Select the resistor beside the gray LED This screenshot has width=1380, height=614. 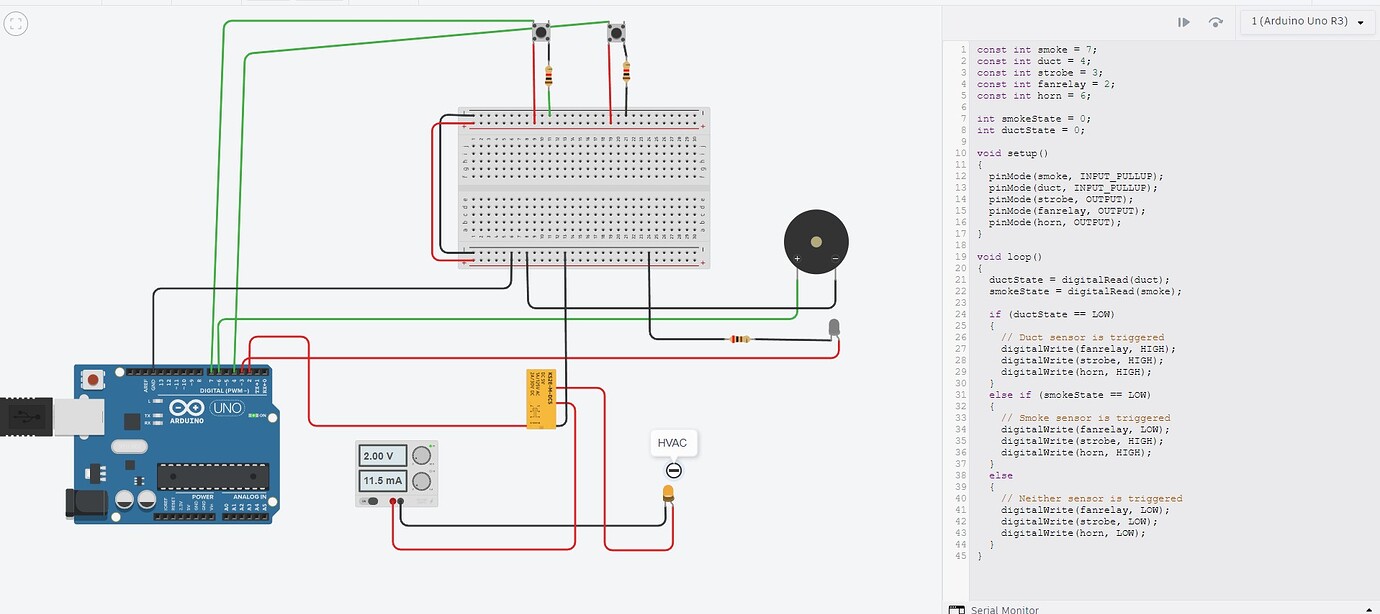point(740,339)
